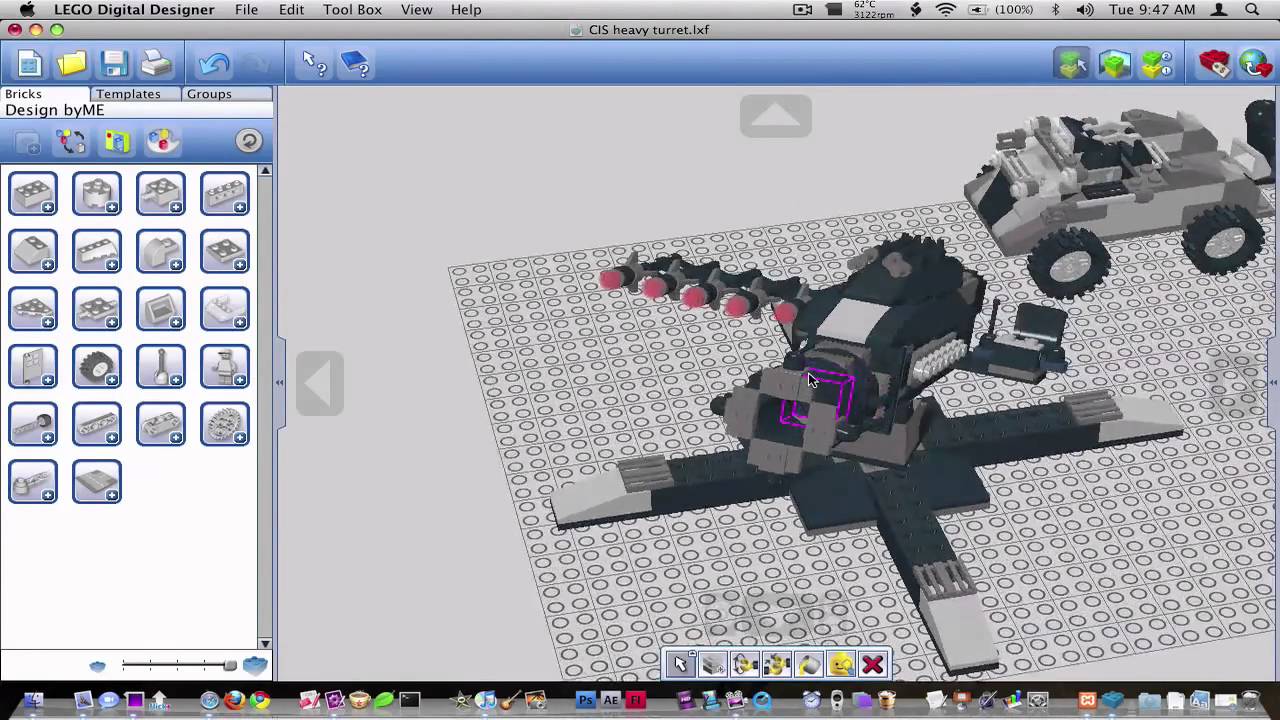Click the red brick box icon
Image resolution: width=1280 pixels, height=720 pixels.
click(1215, 65)
